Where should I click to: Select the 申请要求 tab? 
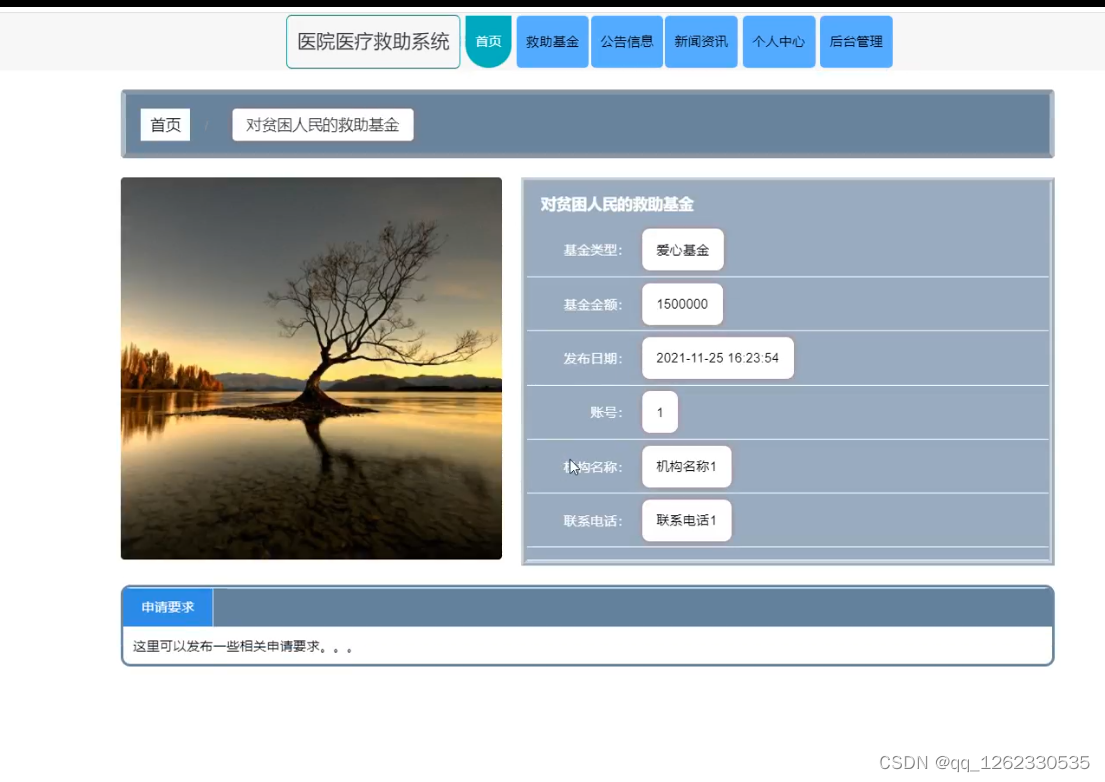click(x=168, y=607)
